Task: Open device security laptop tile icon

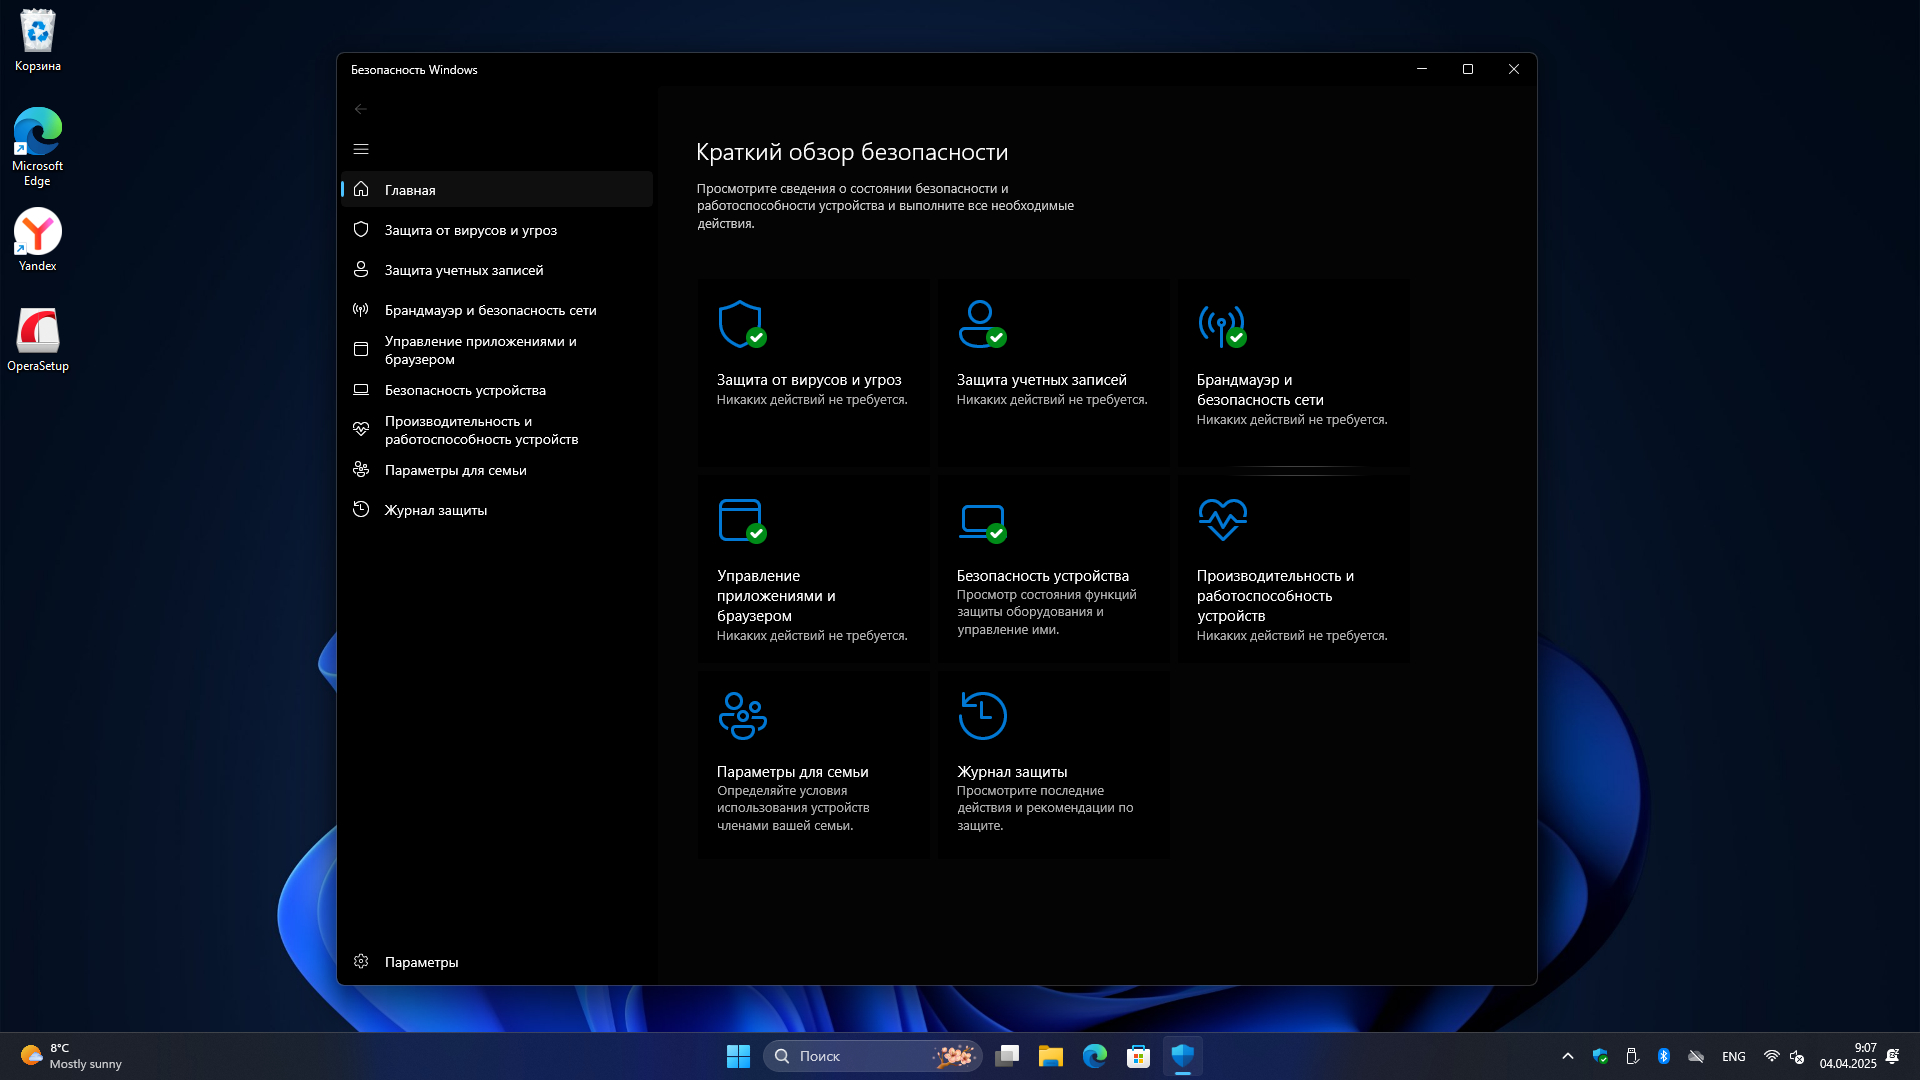Action: (981, 520)
